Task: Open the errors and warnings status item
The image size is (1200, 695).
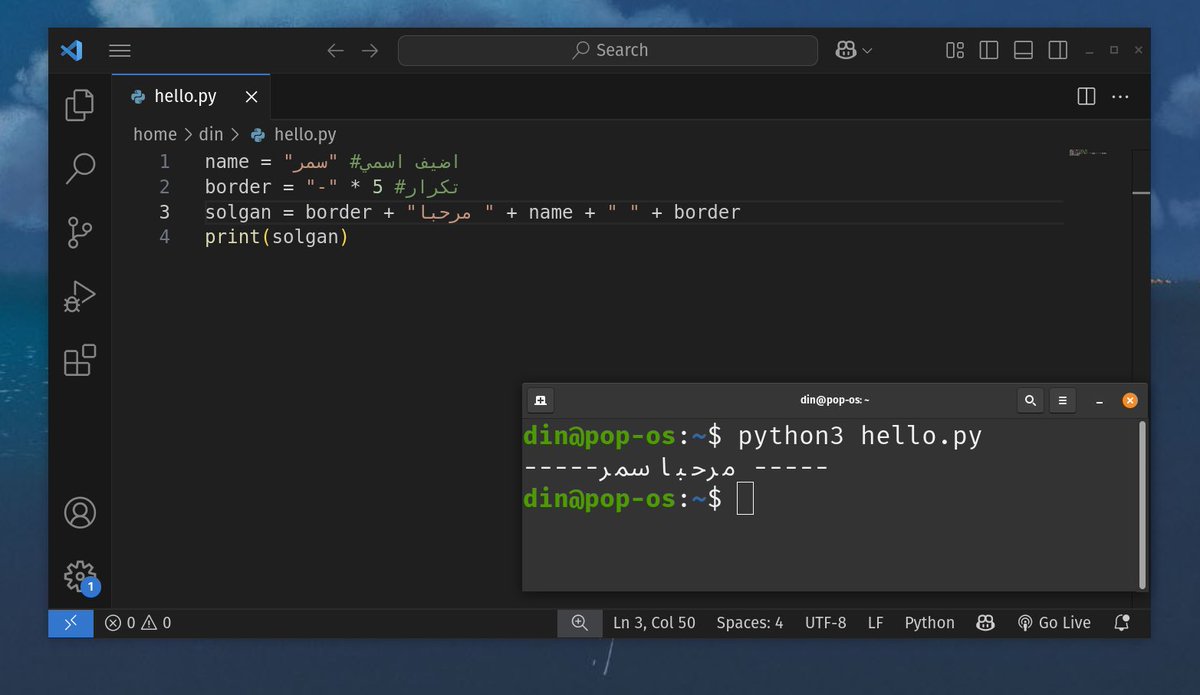Action: pos(138,622)
